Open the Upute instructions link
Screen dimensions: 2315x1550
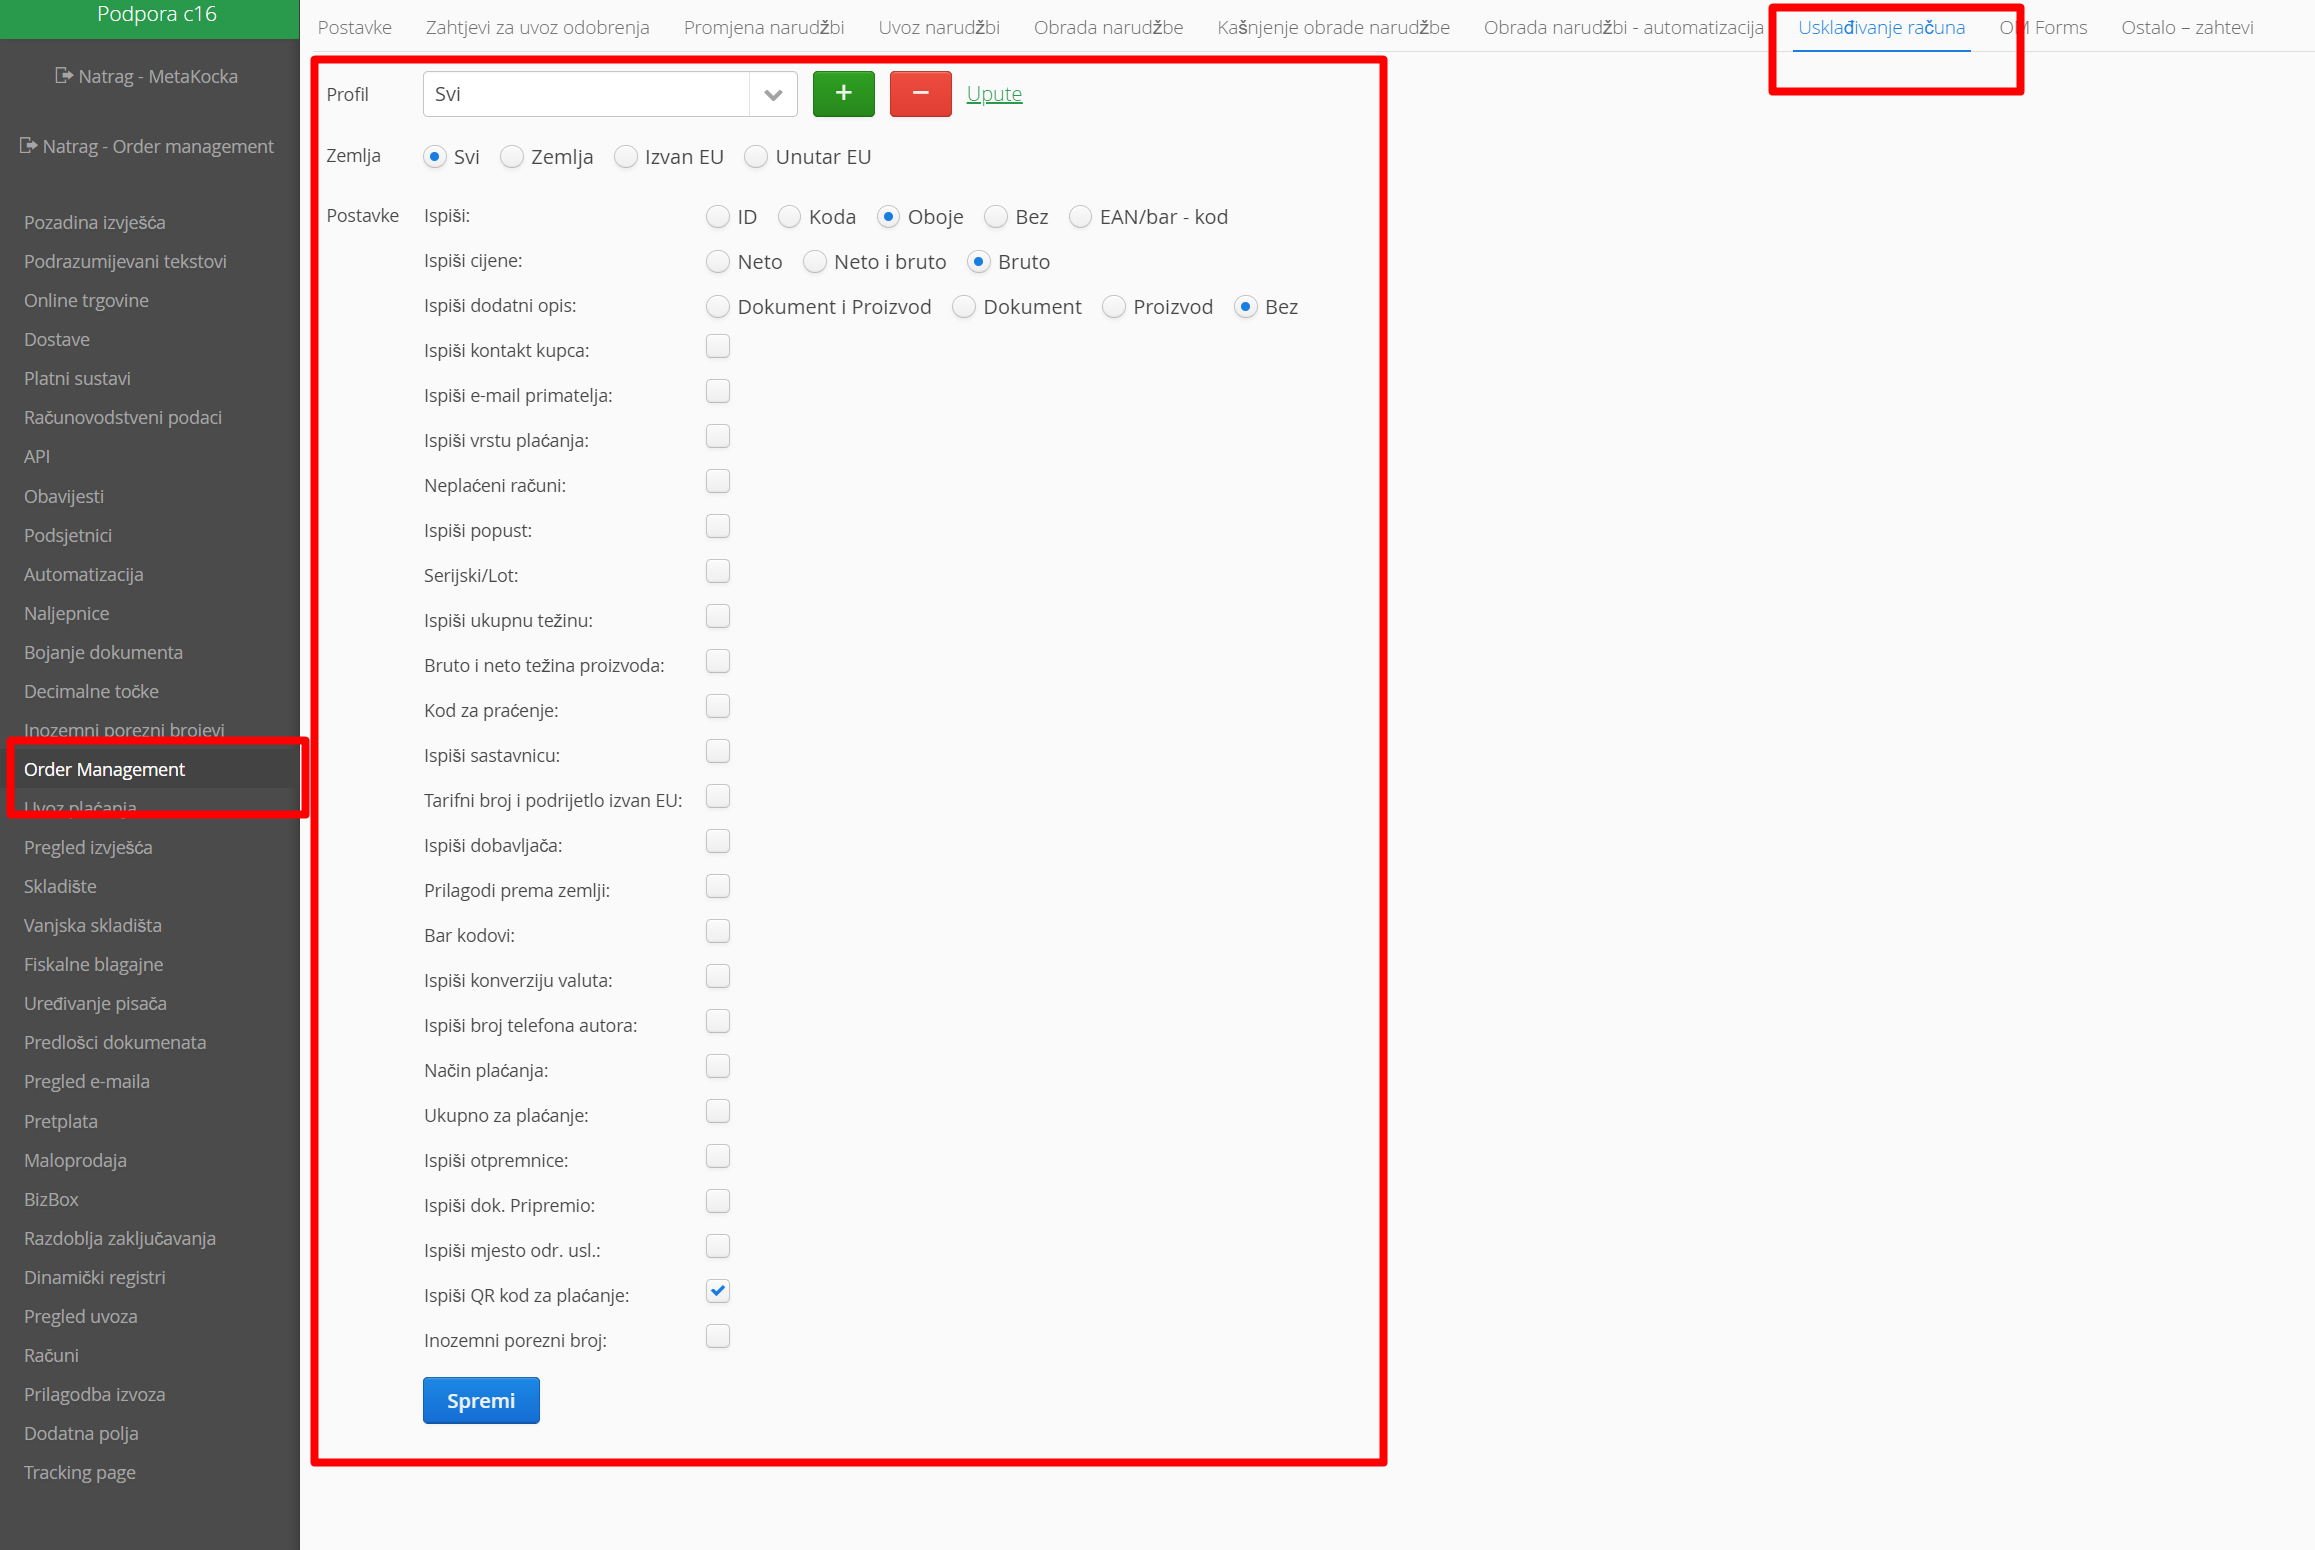click(994, 94)
